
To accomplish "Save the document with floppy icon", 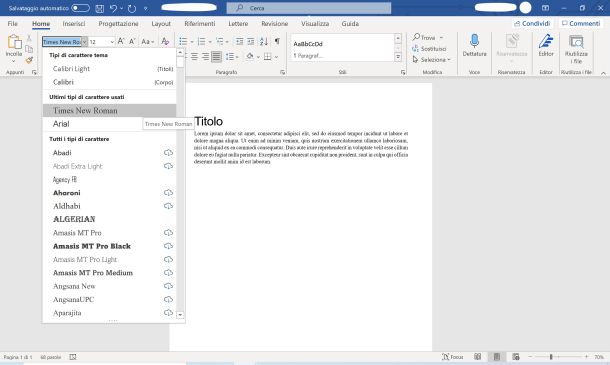I will pyautogui.click(x=100, y=8).
